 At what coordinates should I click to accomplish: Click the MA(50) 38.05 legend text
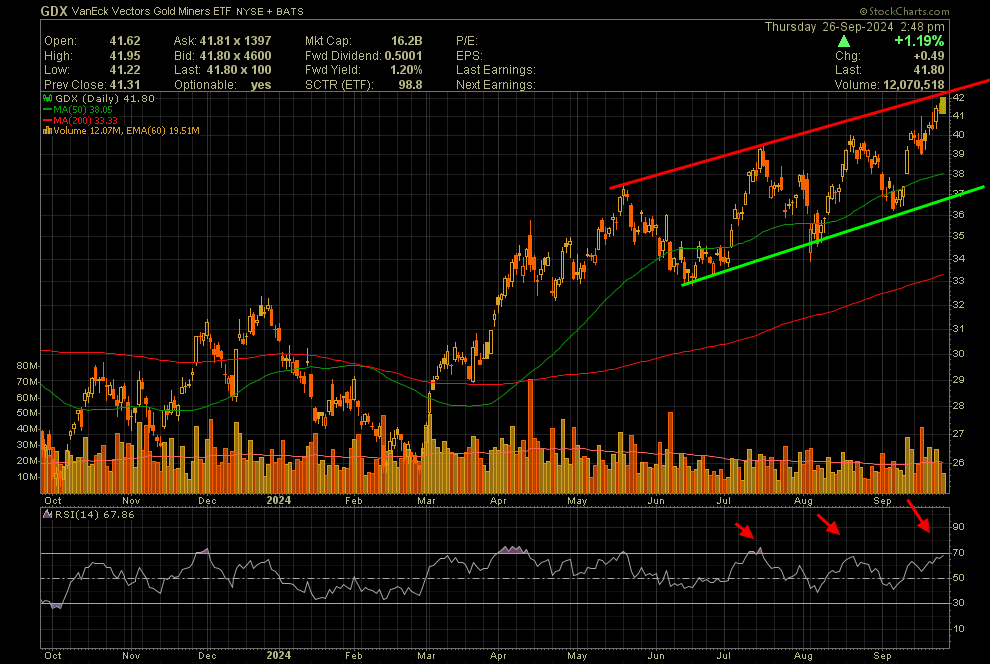[83, 110]
